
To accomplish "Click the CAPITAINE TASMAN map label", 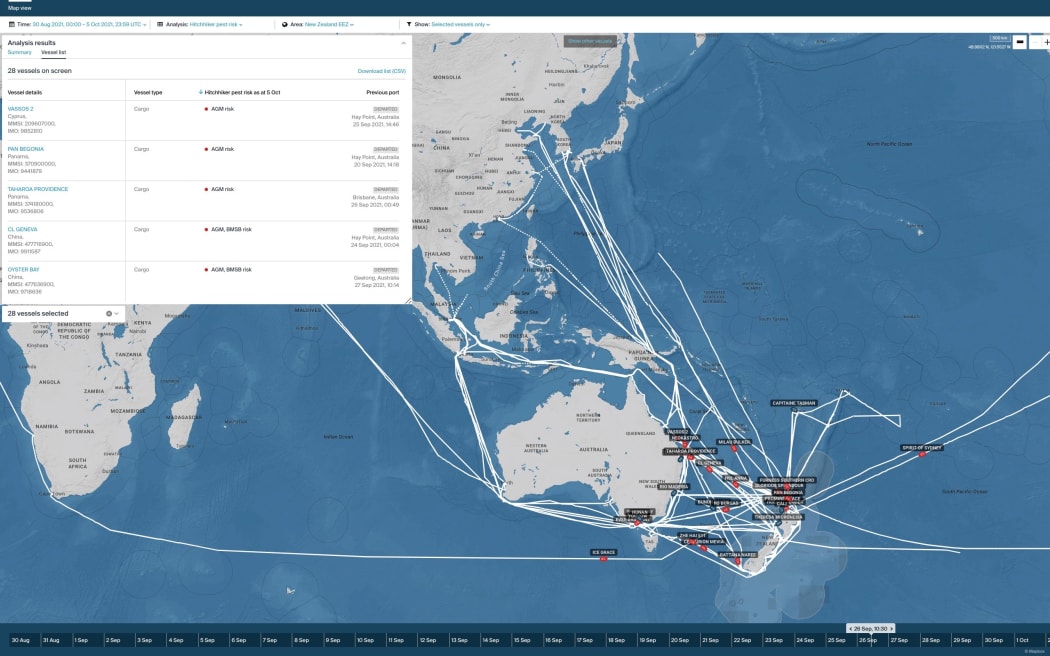I will point(794,403).
